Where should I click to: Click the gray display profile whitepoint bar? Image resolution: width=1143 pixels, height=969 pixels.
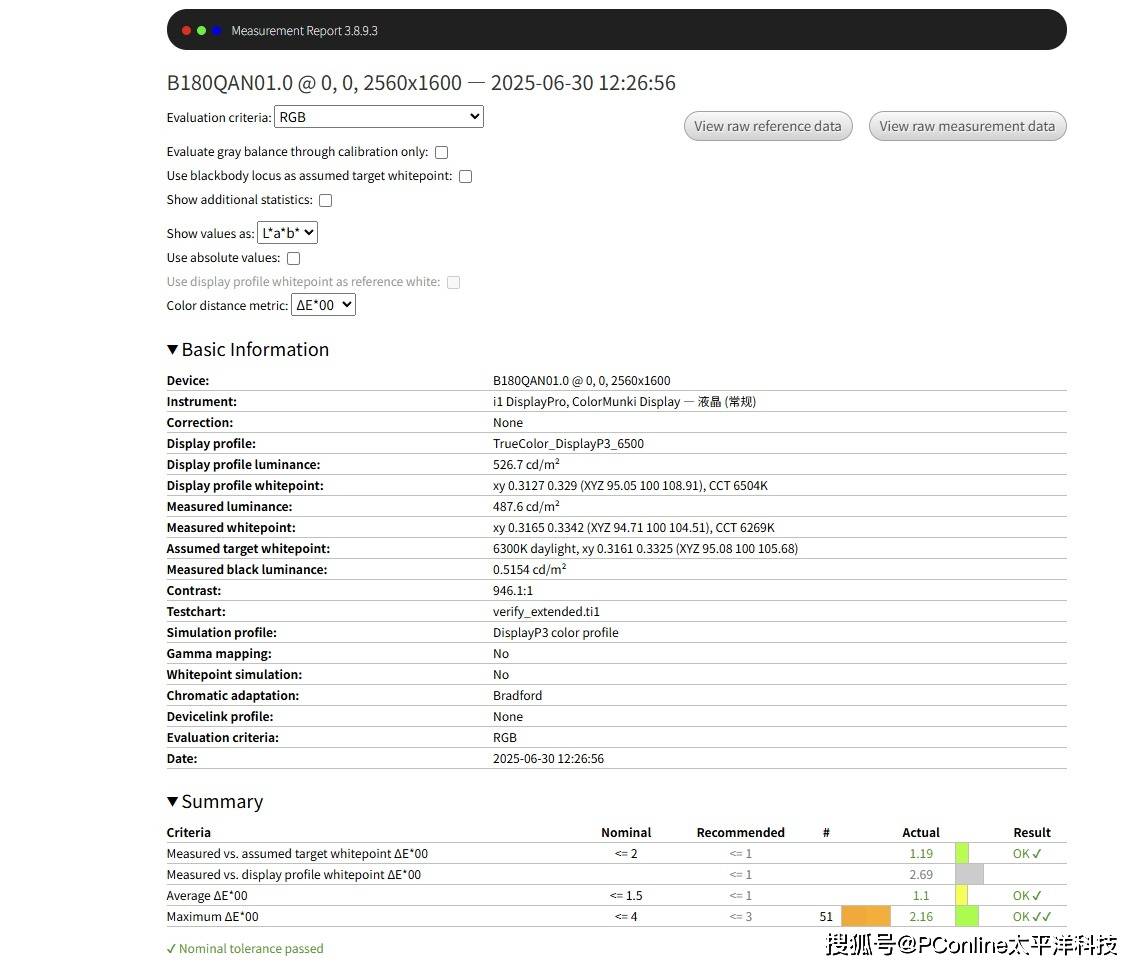[x=969, y=875]
